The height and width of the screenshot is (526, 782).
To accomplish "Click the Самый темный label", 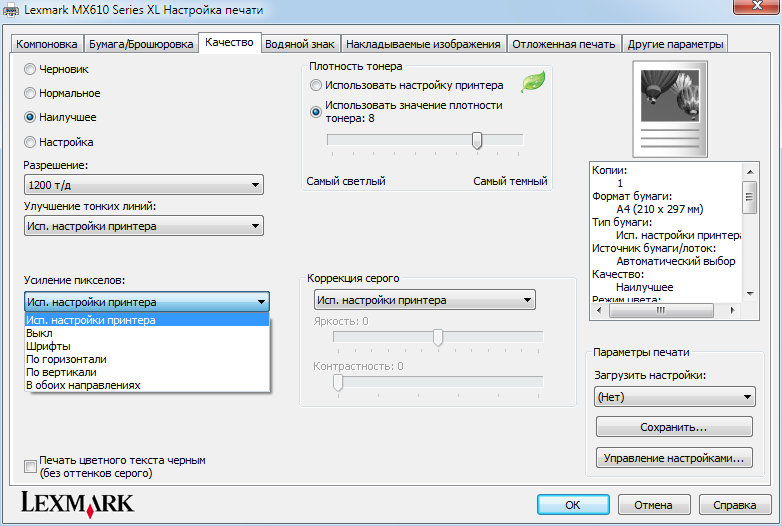I will click(510, 181).
